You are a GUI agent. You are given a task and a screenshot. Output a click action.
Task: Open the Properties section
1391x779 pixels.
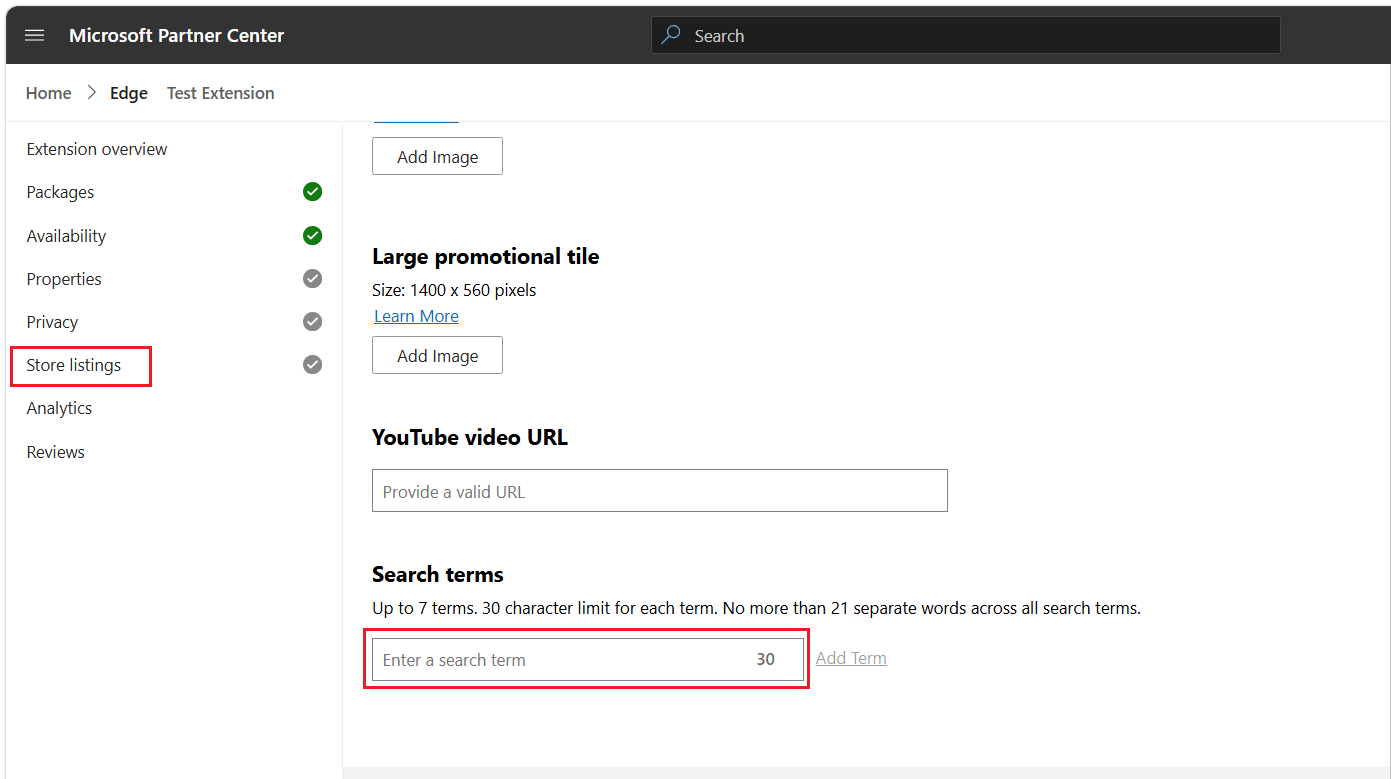64,279
